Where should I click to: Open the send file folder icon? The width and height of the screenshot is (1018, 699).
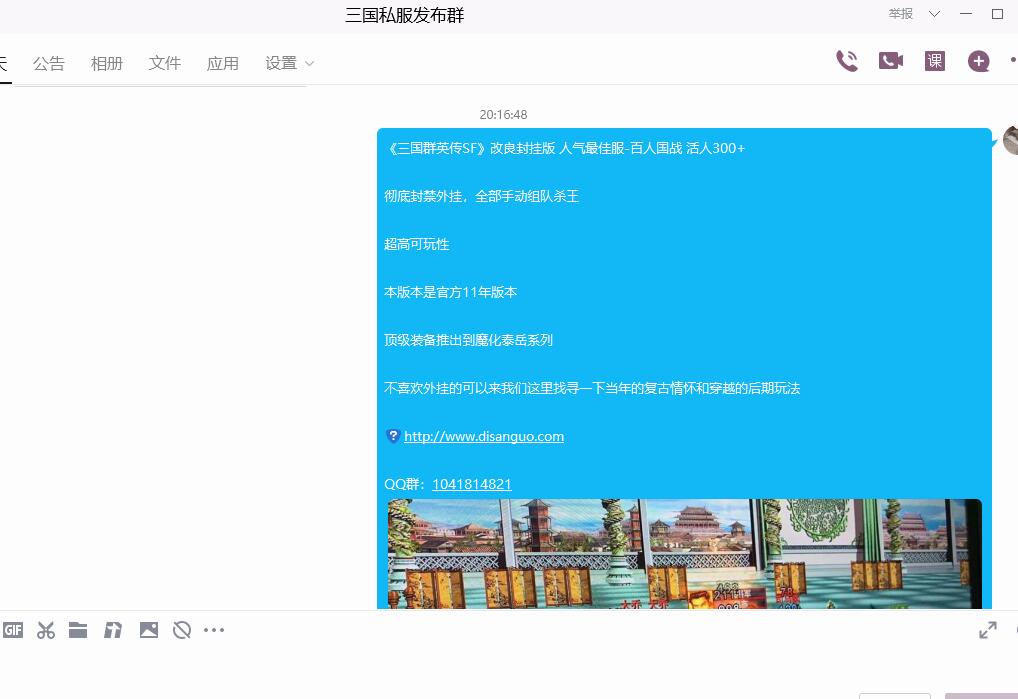[x=78, y=630]
